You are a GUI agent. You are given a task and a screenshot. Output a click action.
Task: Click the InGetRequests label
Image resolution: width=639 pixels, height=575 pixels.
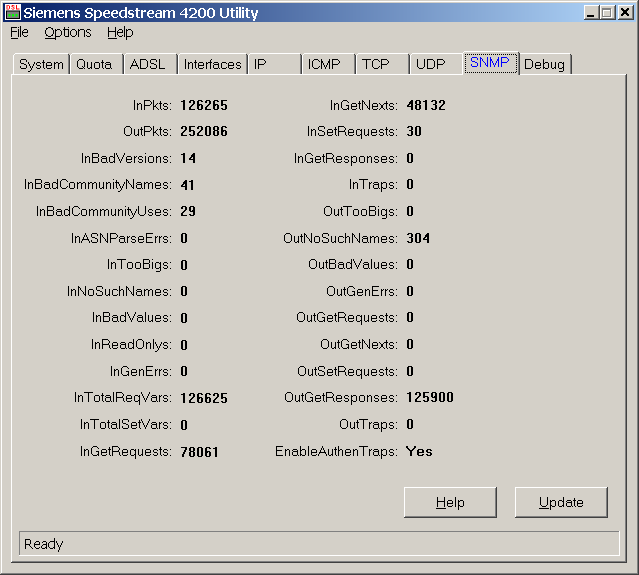point(126,452)
